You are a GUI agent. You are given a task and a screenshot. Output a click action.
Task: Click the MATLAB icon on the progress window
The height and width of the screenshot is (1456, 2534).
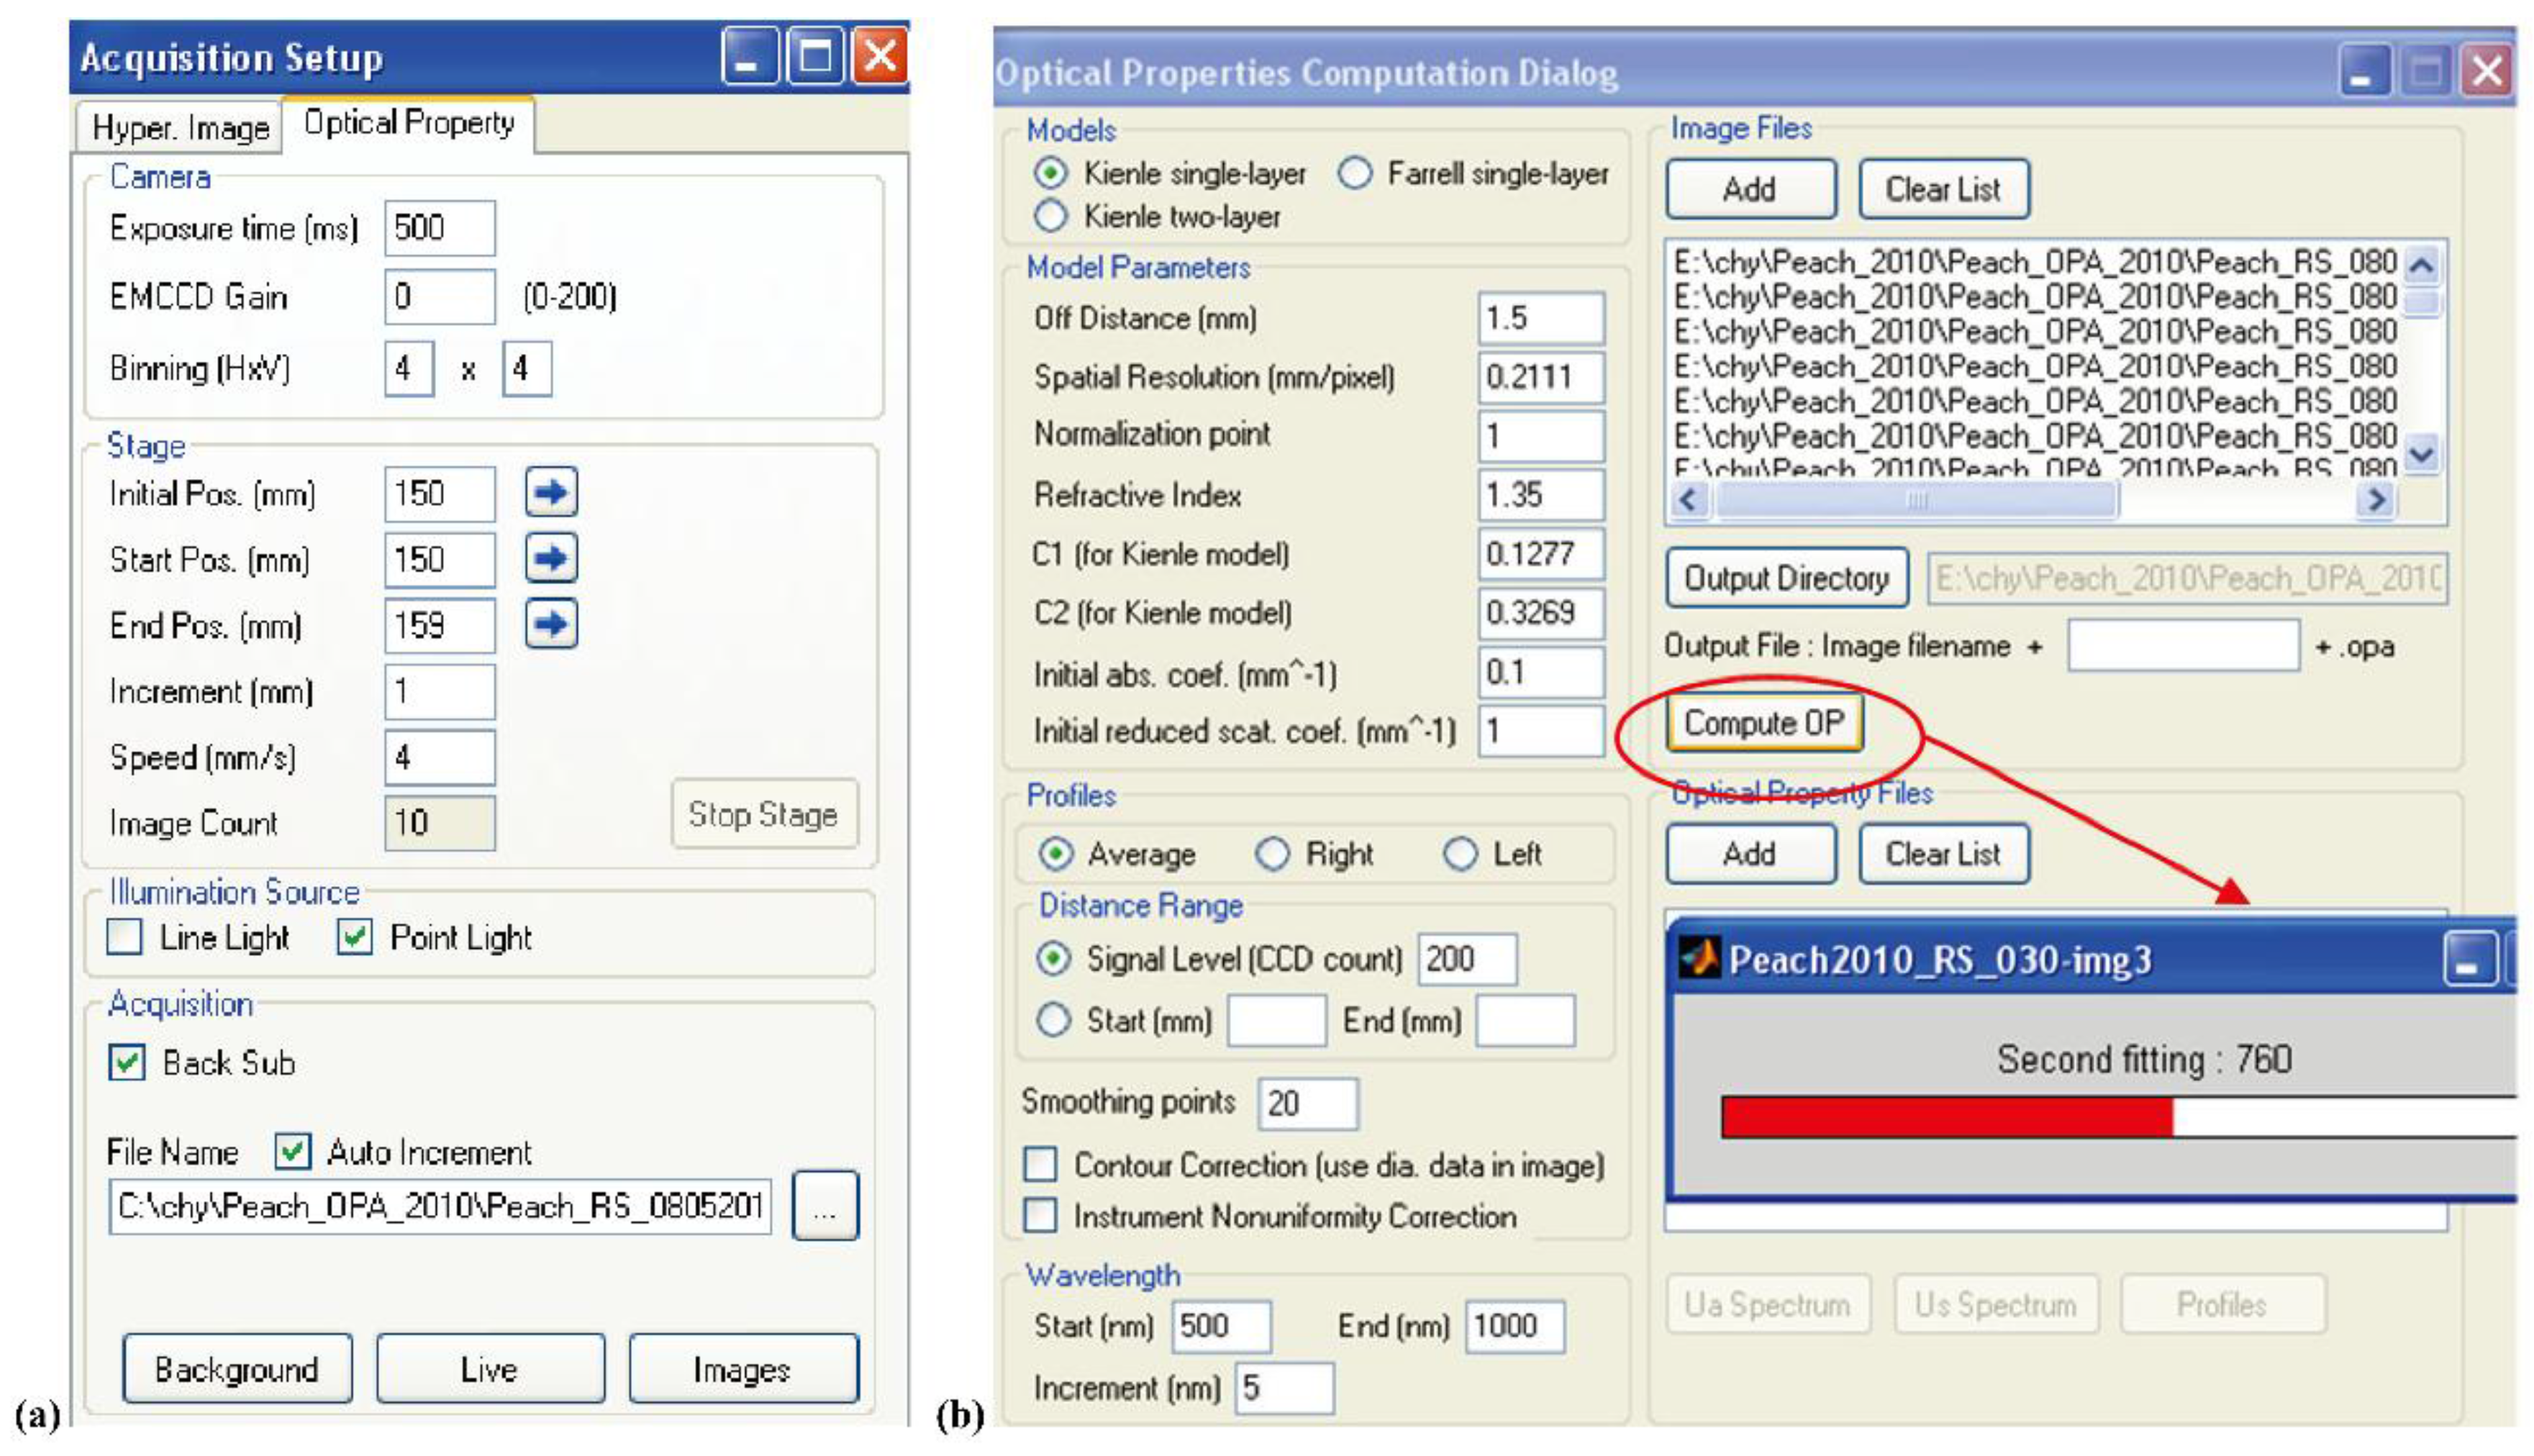1699,958
